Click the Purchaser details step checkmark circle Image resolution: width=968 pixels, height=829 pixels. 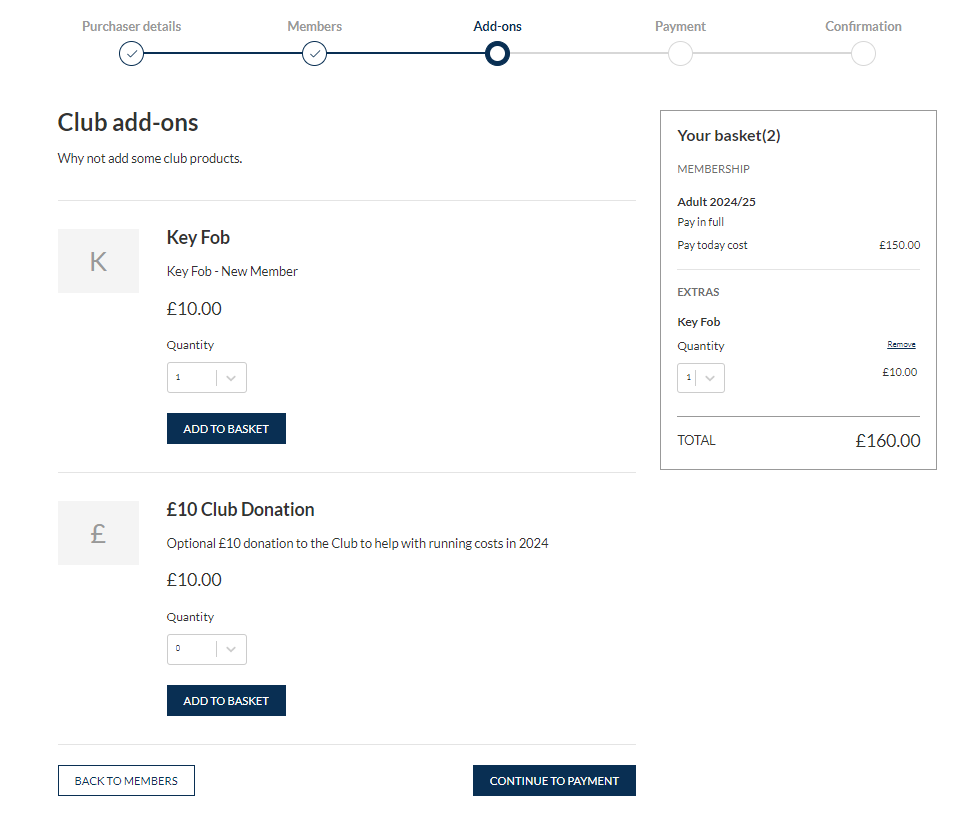pos(131,54)
